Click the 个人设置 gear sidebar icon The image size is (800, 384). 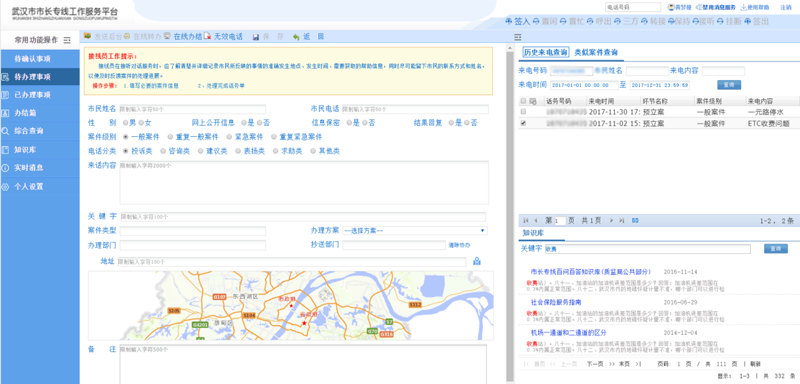click(5, 187)
